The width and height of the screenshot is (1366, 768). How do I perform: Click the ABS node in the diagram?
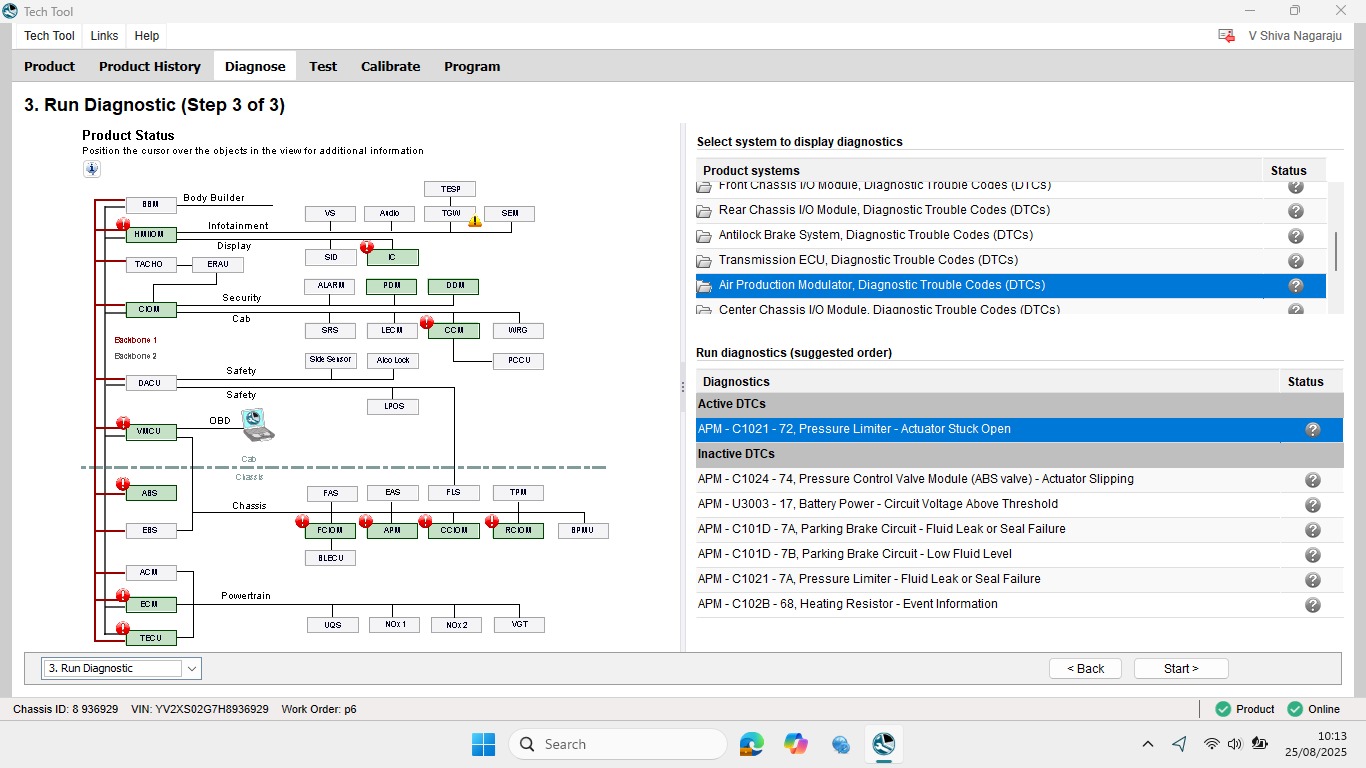coord(151,493)
